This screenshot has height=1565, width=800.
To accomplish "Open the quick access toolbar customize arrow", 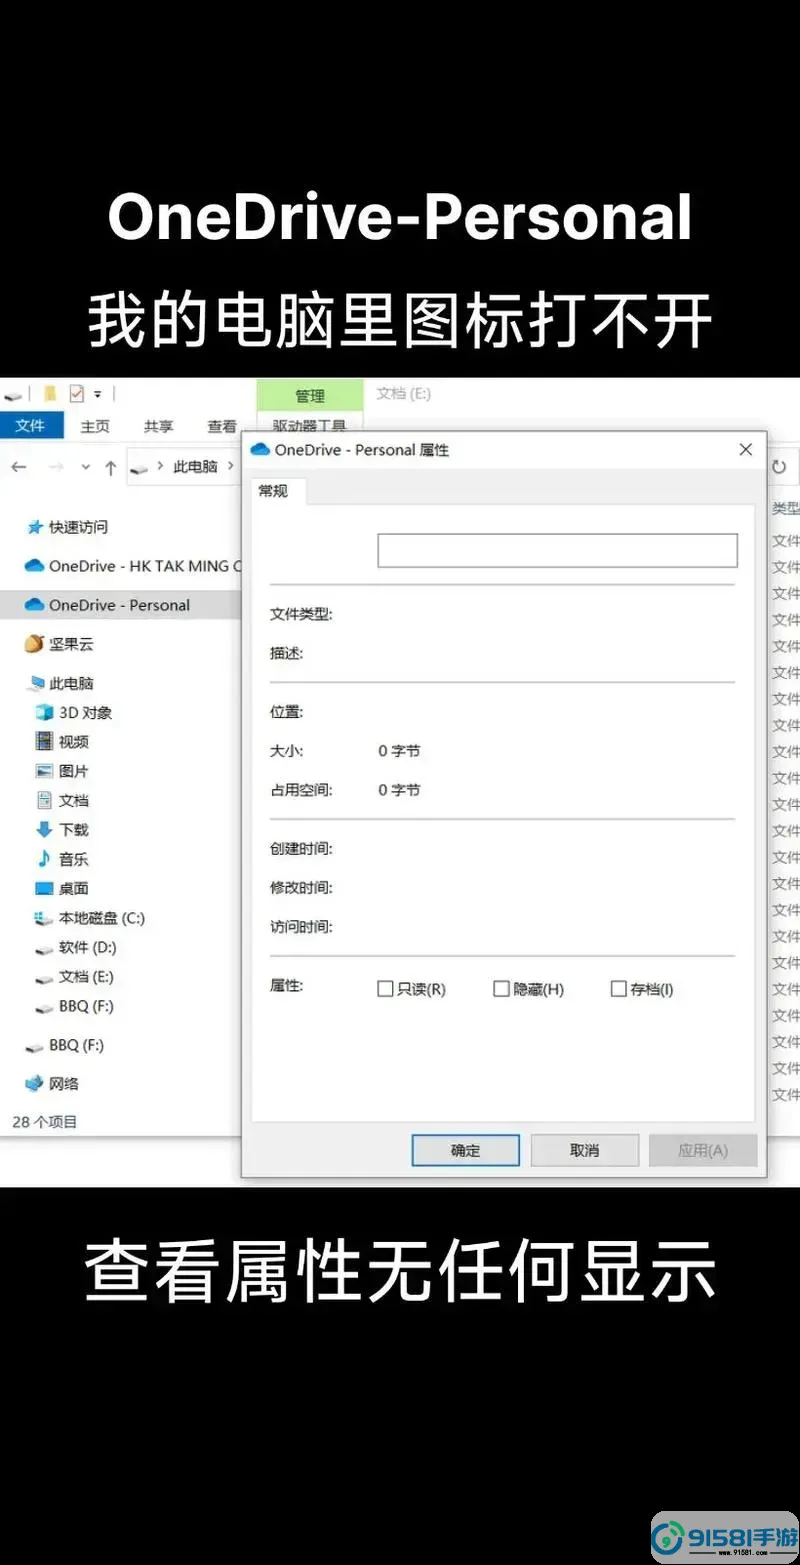I will tap(98, 394).
